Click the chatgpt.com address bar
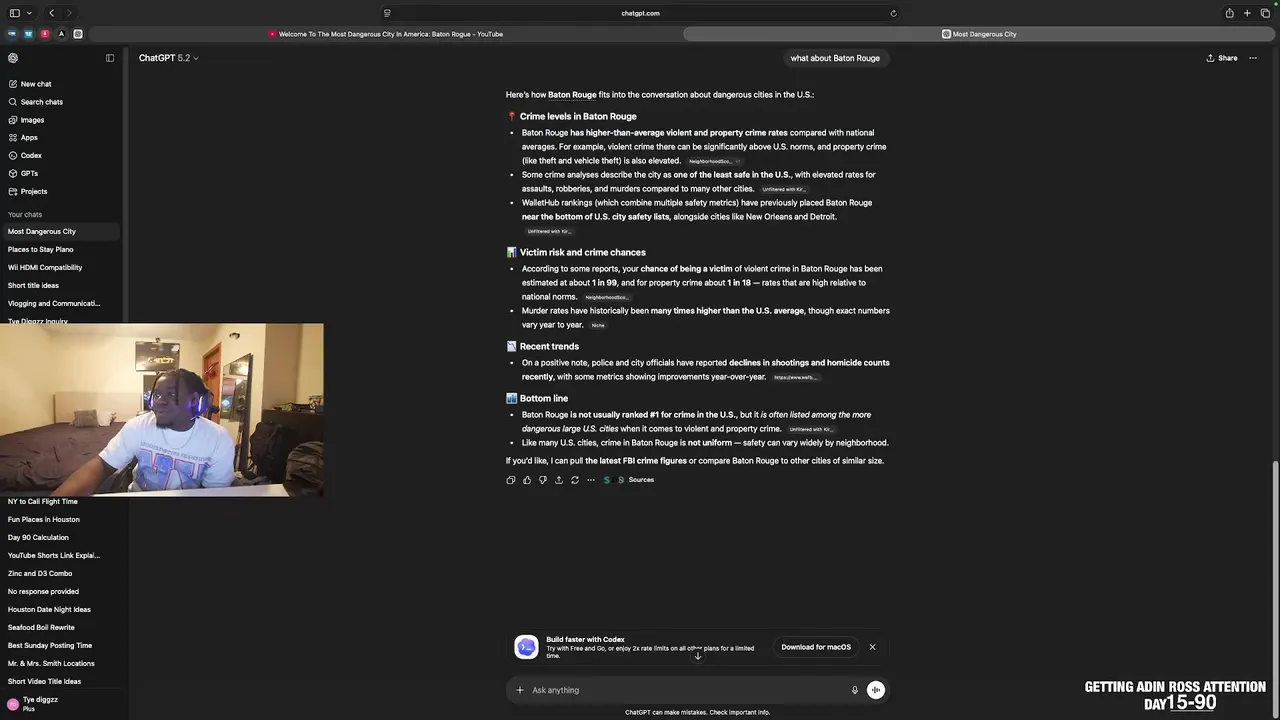 (x=640, y=13)
